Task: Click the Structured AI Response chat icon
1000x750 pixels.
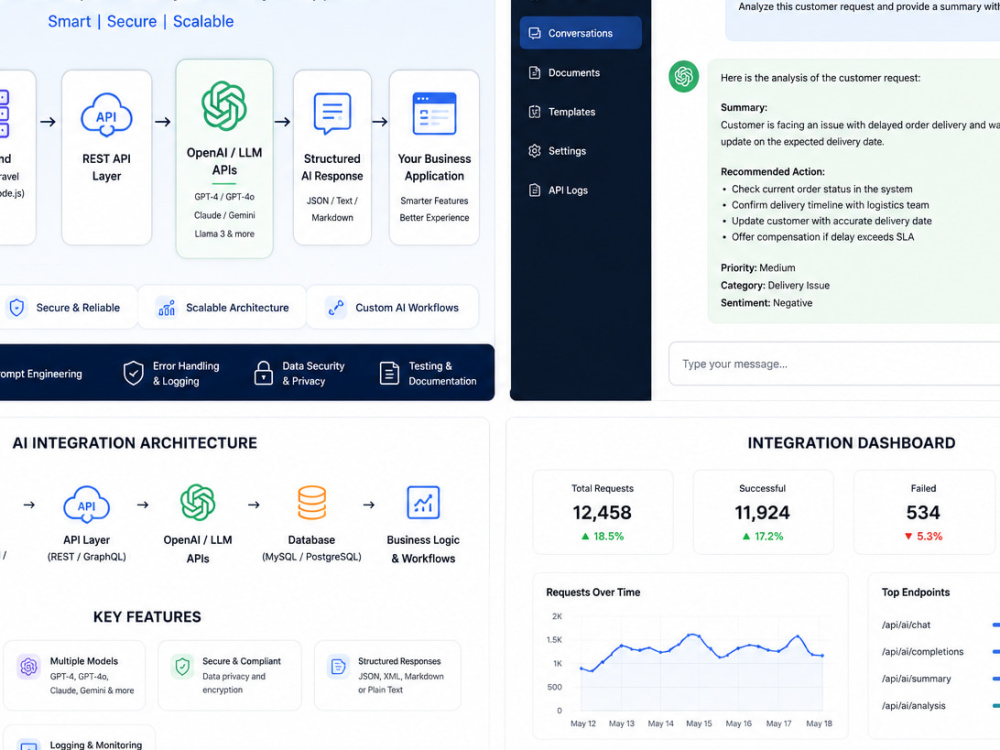Action: [332, 114]
